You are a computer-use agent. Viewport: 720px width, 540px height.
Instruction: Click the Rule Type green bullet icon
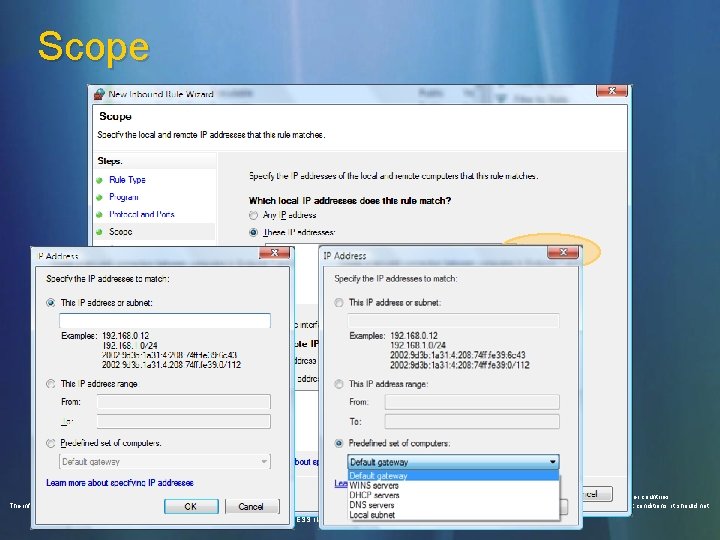coord(100,180)
